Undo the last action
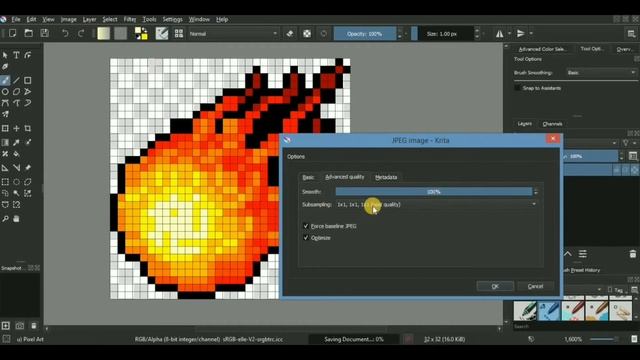Viewport: 640px width, 360px height. pyautogui.click(x=65, y=33)
